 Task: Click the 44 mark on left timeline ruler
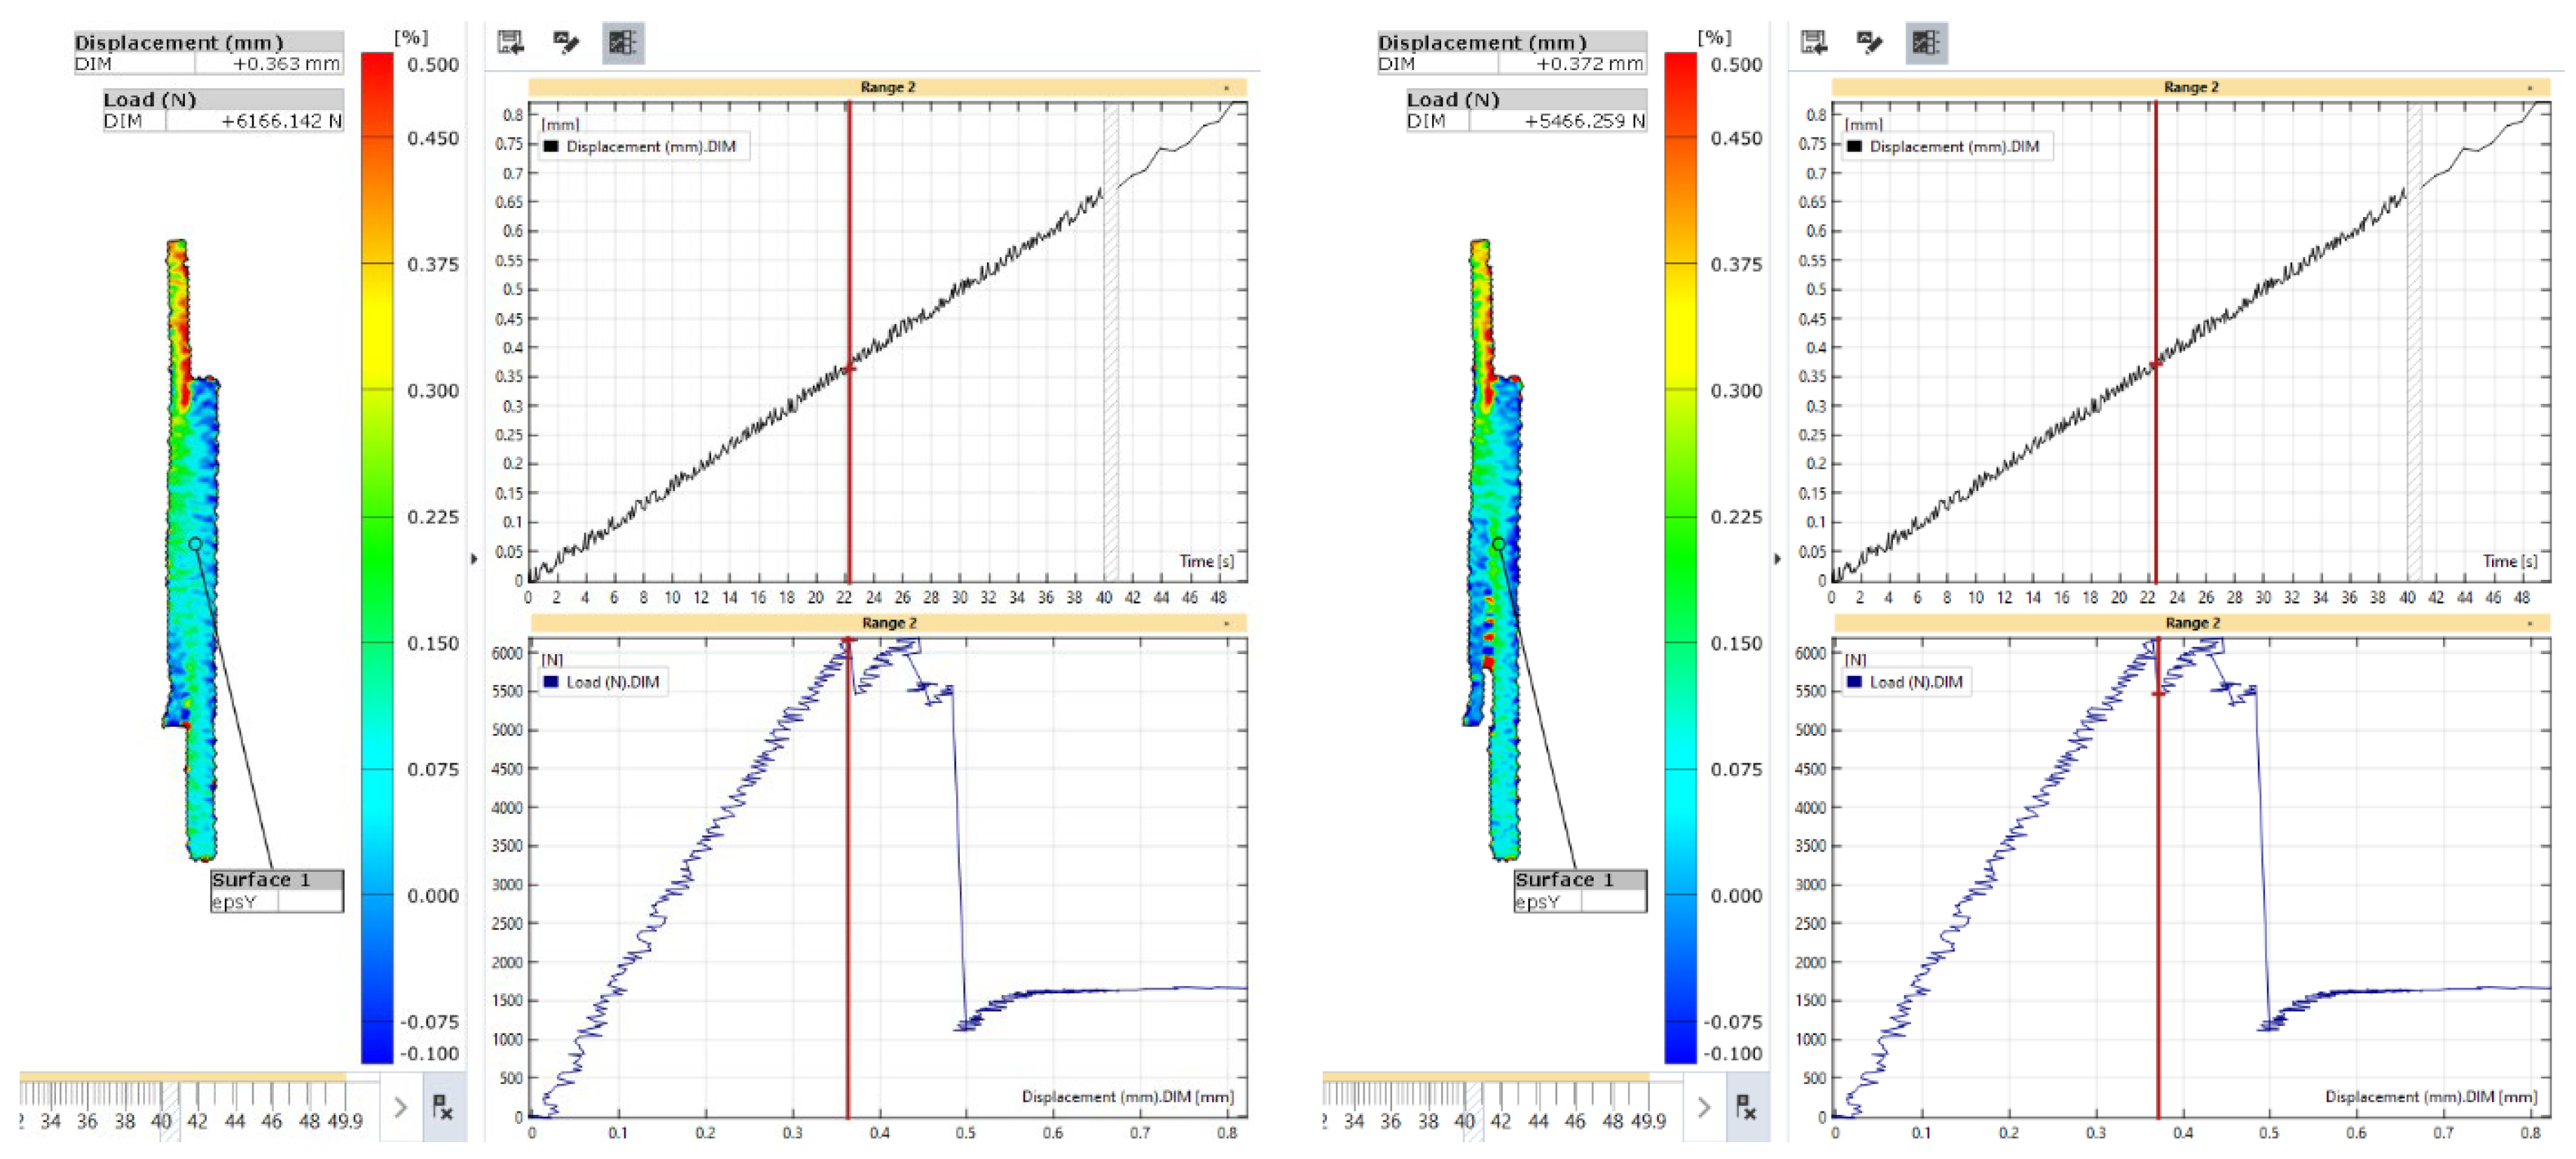[x=235, y=1121]
